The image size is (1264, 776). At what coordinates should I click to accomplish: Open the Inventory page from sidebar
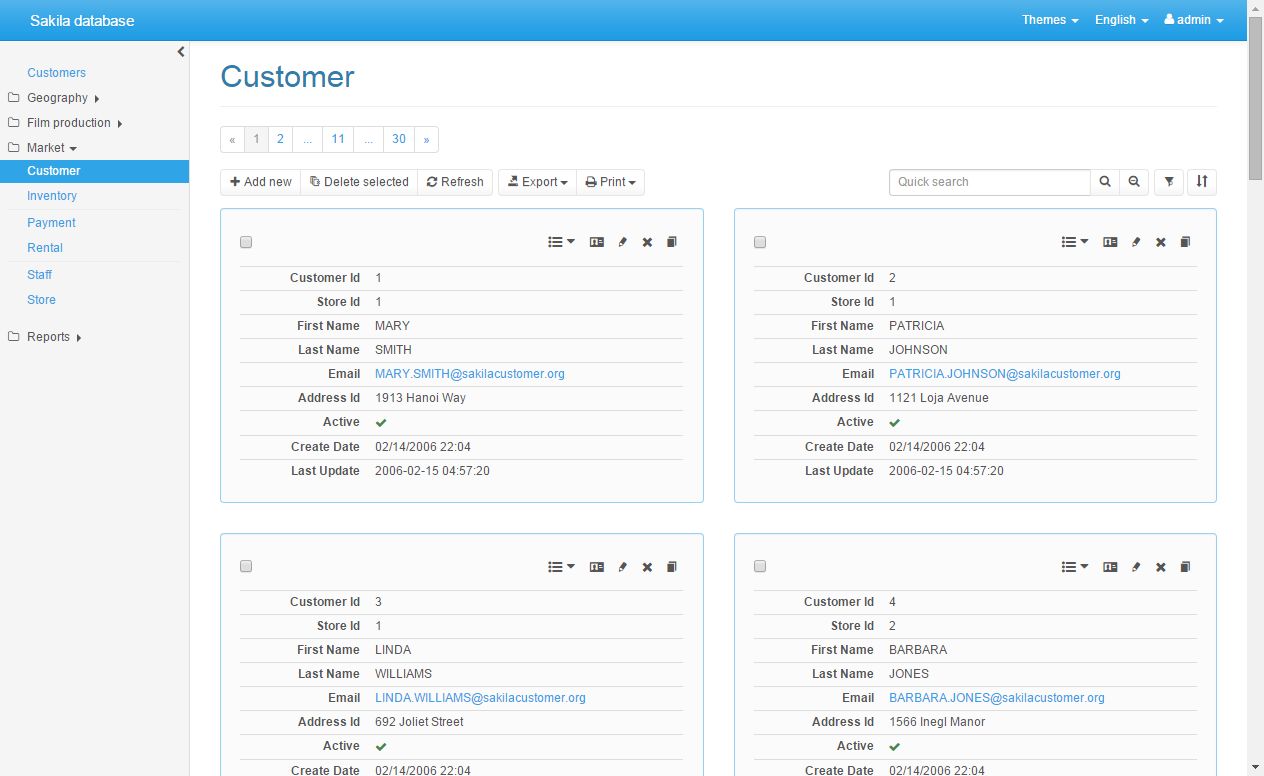[x=52, y=196]
